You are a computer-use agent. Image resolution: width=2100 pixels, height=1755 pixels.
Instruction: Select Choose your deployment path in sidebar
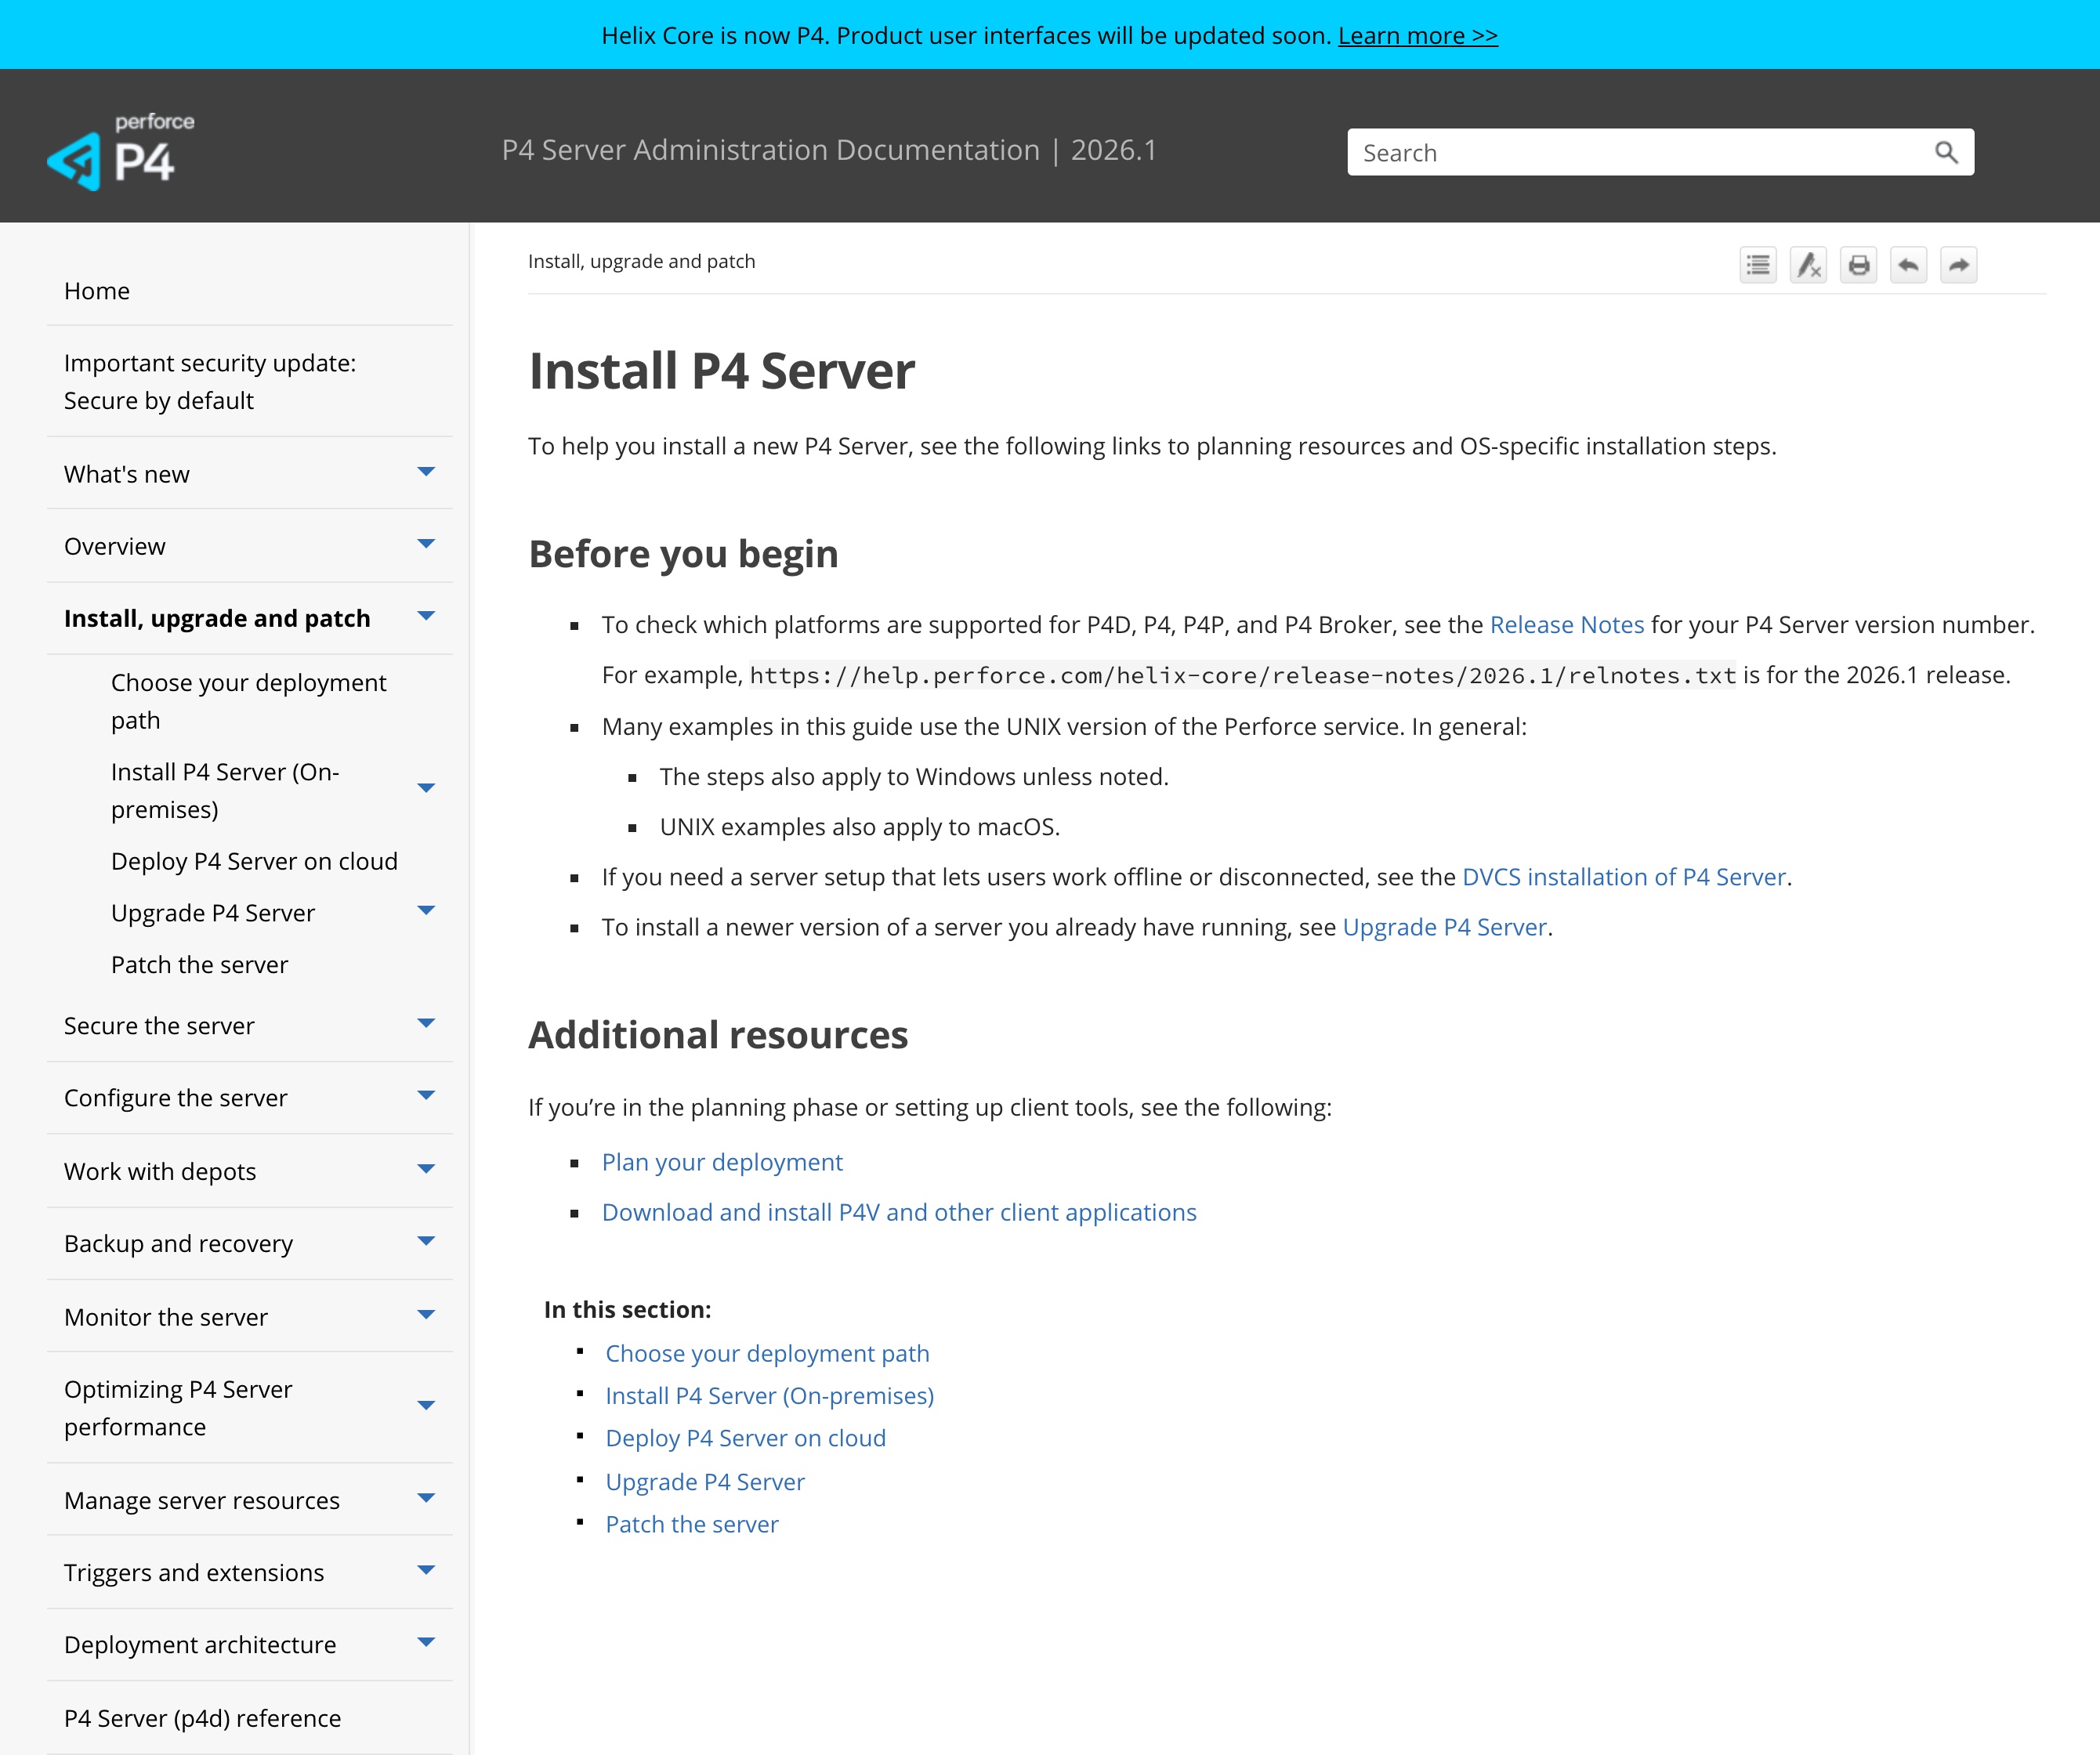coord(248,701)
